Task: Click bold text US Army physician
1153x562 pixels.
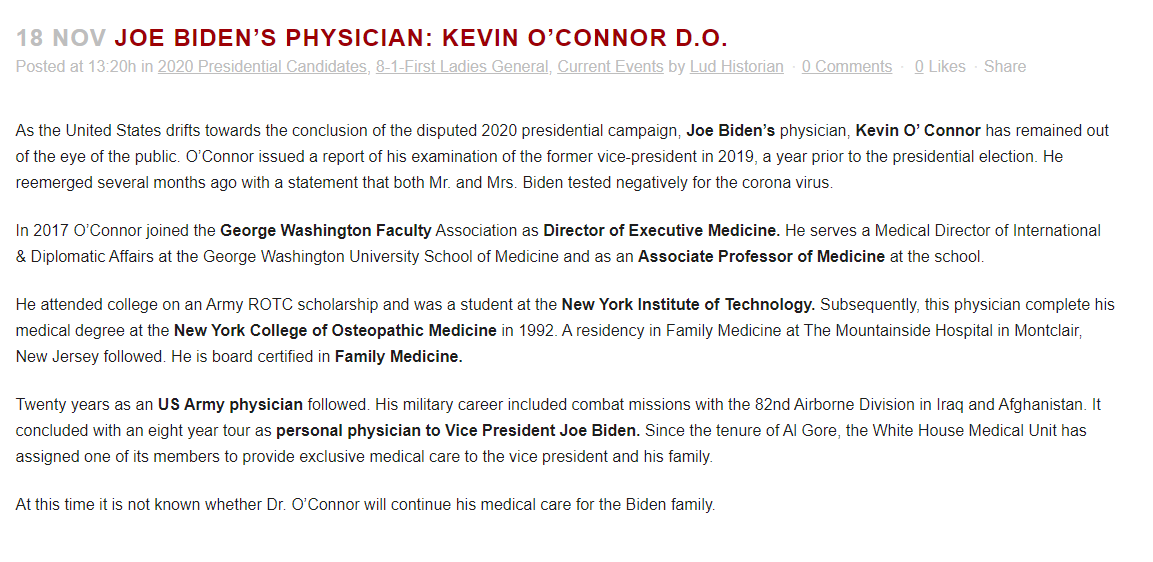Action: (x=230, y=405)
